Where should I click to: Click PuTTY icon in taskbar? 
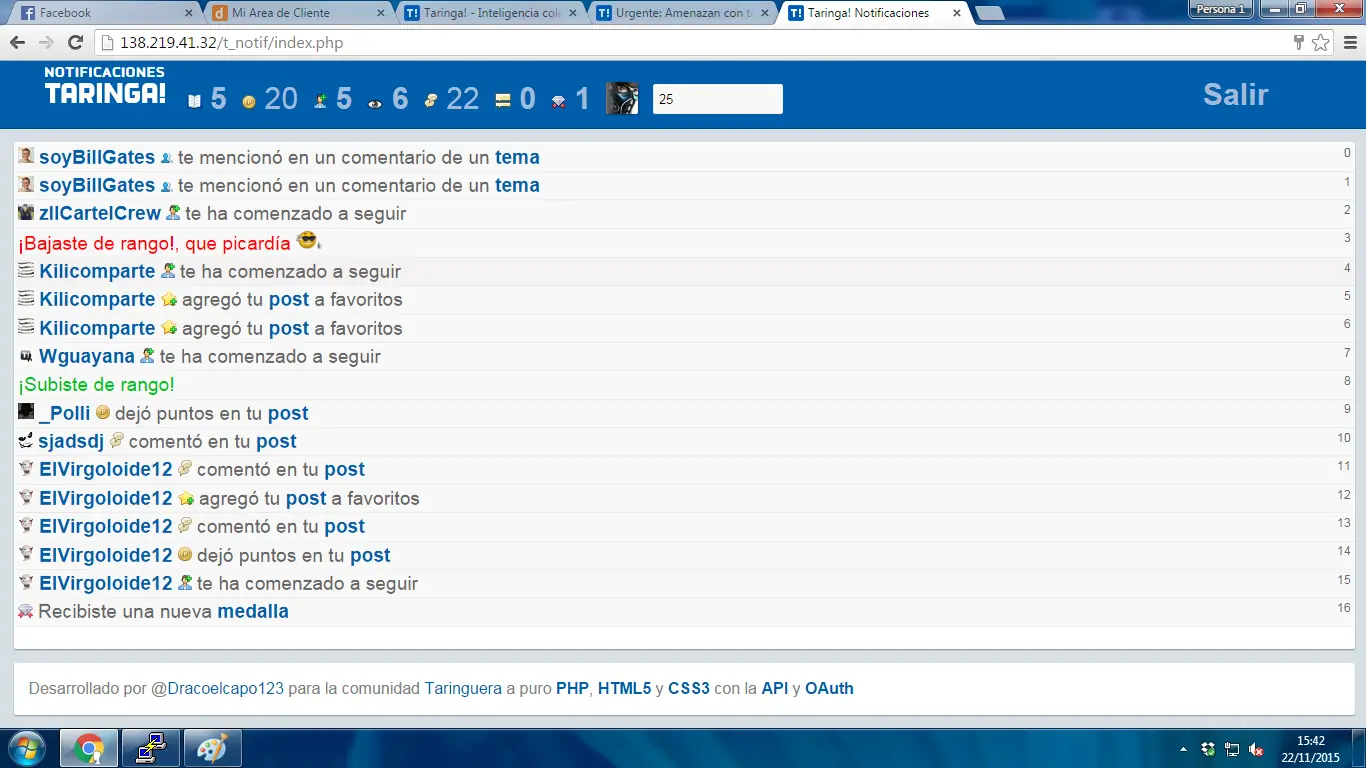[151, 748]
